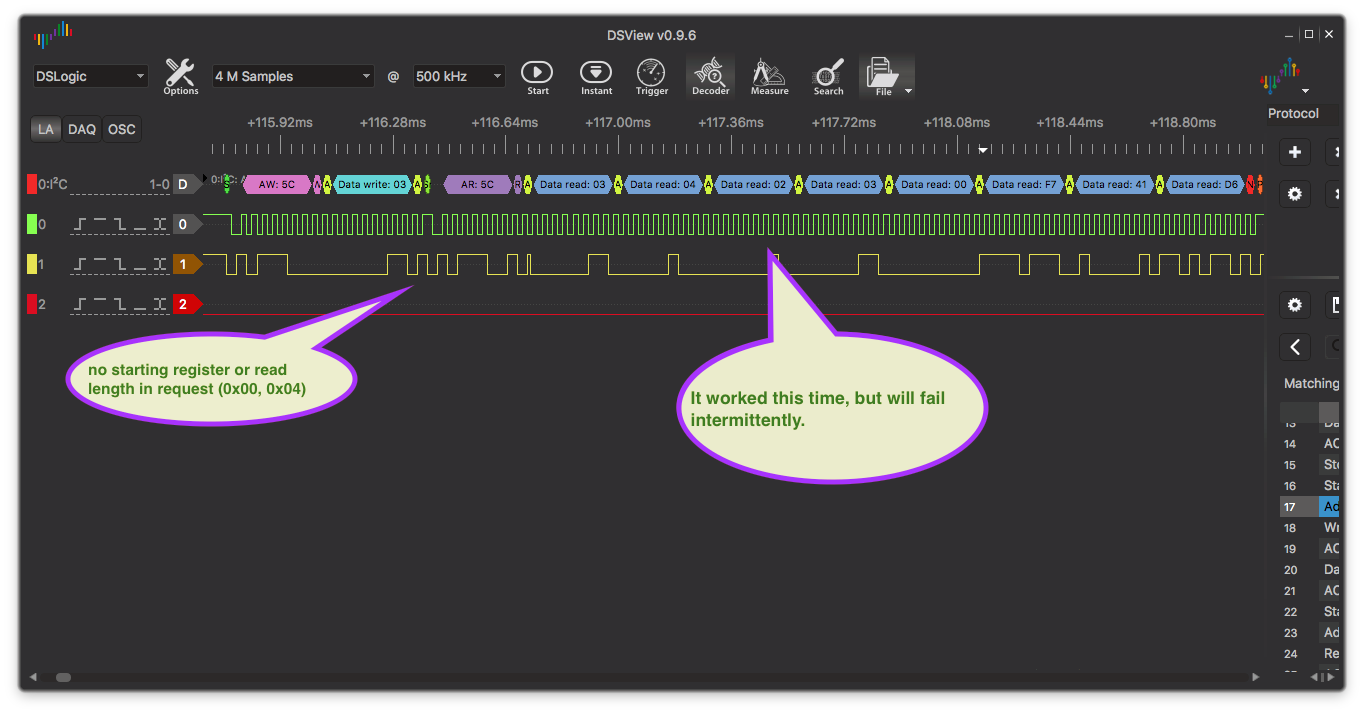Screen dimensions: 1364x714
Task: Open the 4 M Samples dropdown
Action: coord(292,76)
